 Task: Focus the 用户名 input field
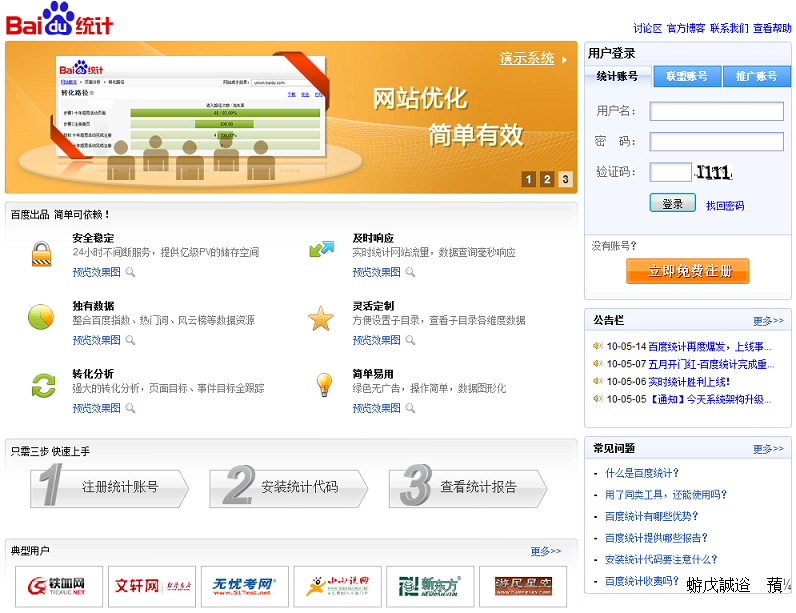tap(716, 111)
